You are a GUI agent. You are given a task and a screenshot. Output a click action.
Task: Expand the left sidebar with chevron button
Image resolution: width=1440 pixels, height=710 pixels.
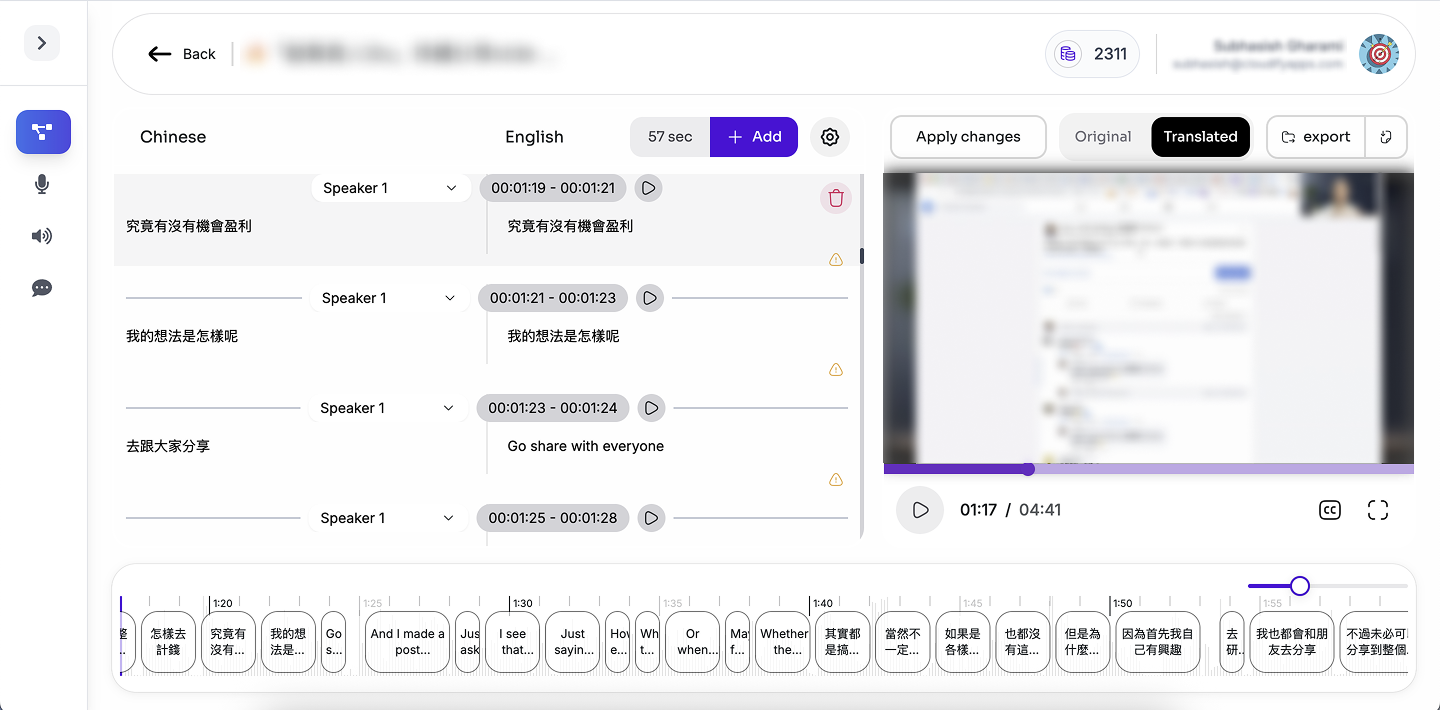coord(42,43)
